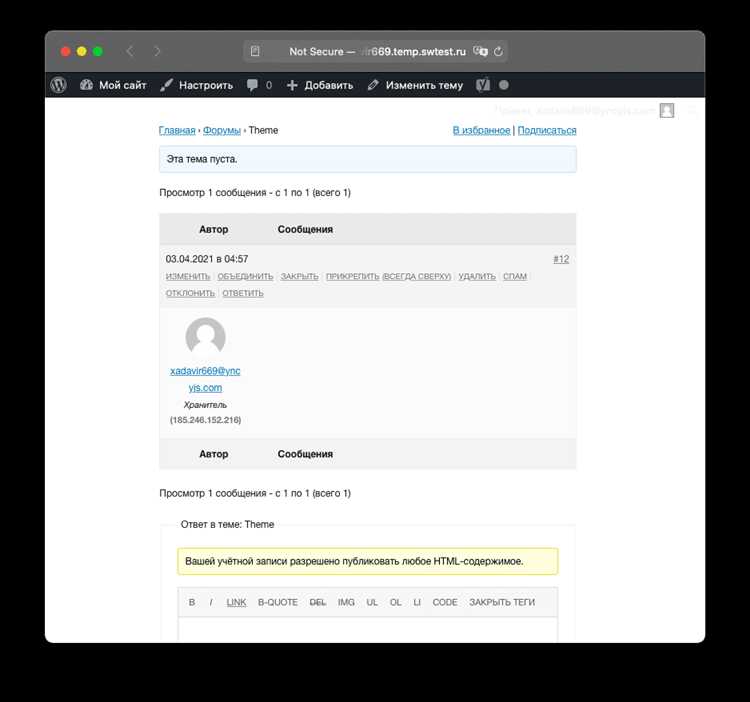Insert code tag with CODE button
The image size is (750, 702).
click(x=445, y=602)
